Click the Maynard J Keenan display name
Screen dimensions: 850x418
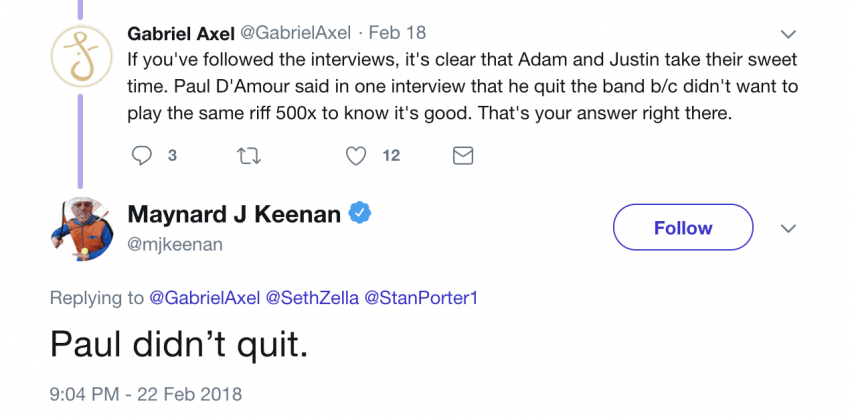(x=234, y=213)
